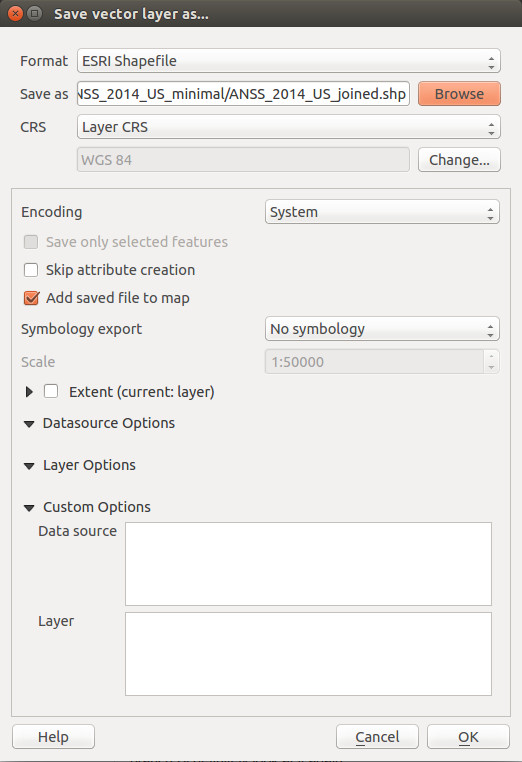Open the CRS dropdown set to Layer CRS
Viewport: 522px width, 762px height.
tap(289, 127)
